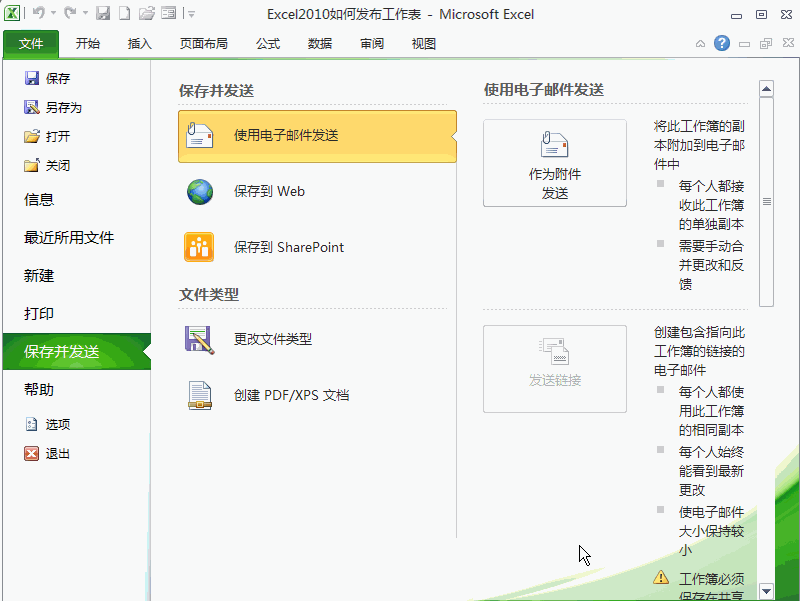Select the 文件 (File) tab
Image resolution: width=800 pixels, height=601 pixels.
[31, 44]
